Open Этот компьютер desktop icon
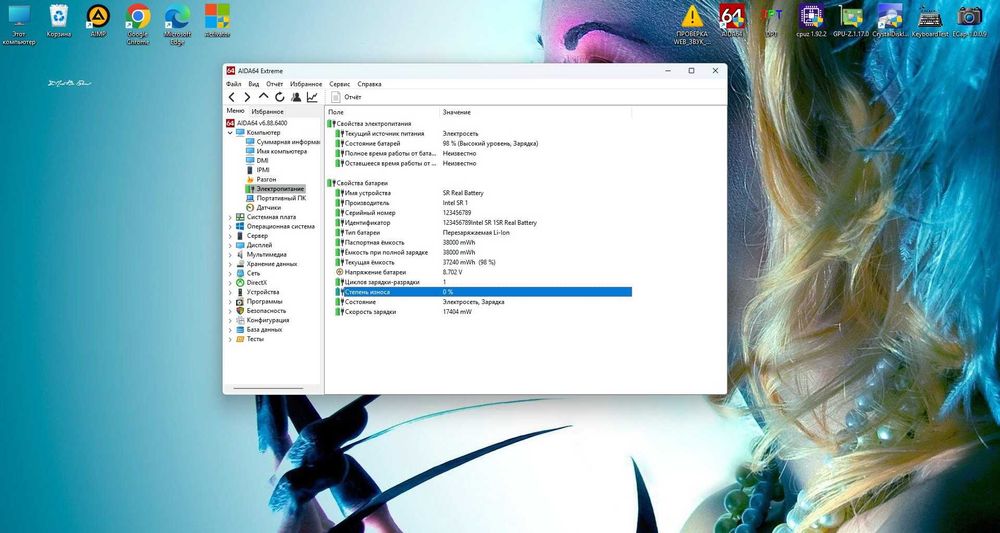This screenshot has width=1000, height=533. point(19,24)
